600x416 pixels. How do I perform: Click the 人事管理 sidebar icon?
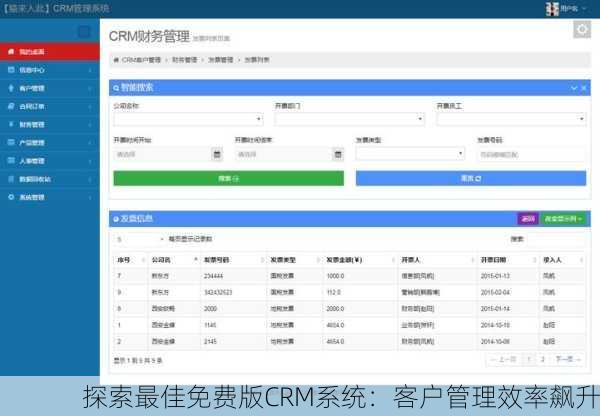click(x=11, y=160)
